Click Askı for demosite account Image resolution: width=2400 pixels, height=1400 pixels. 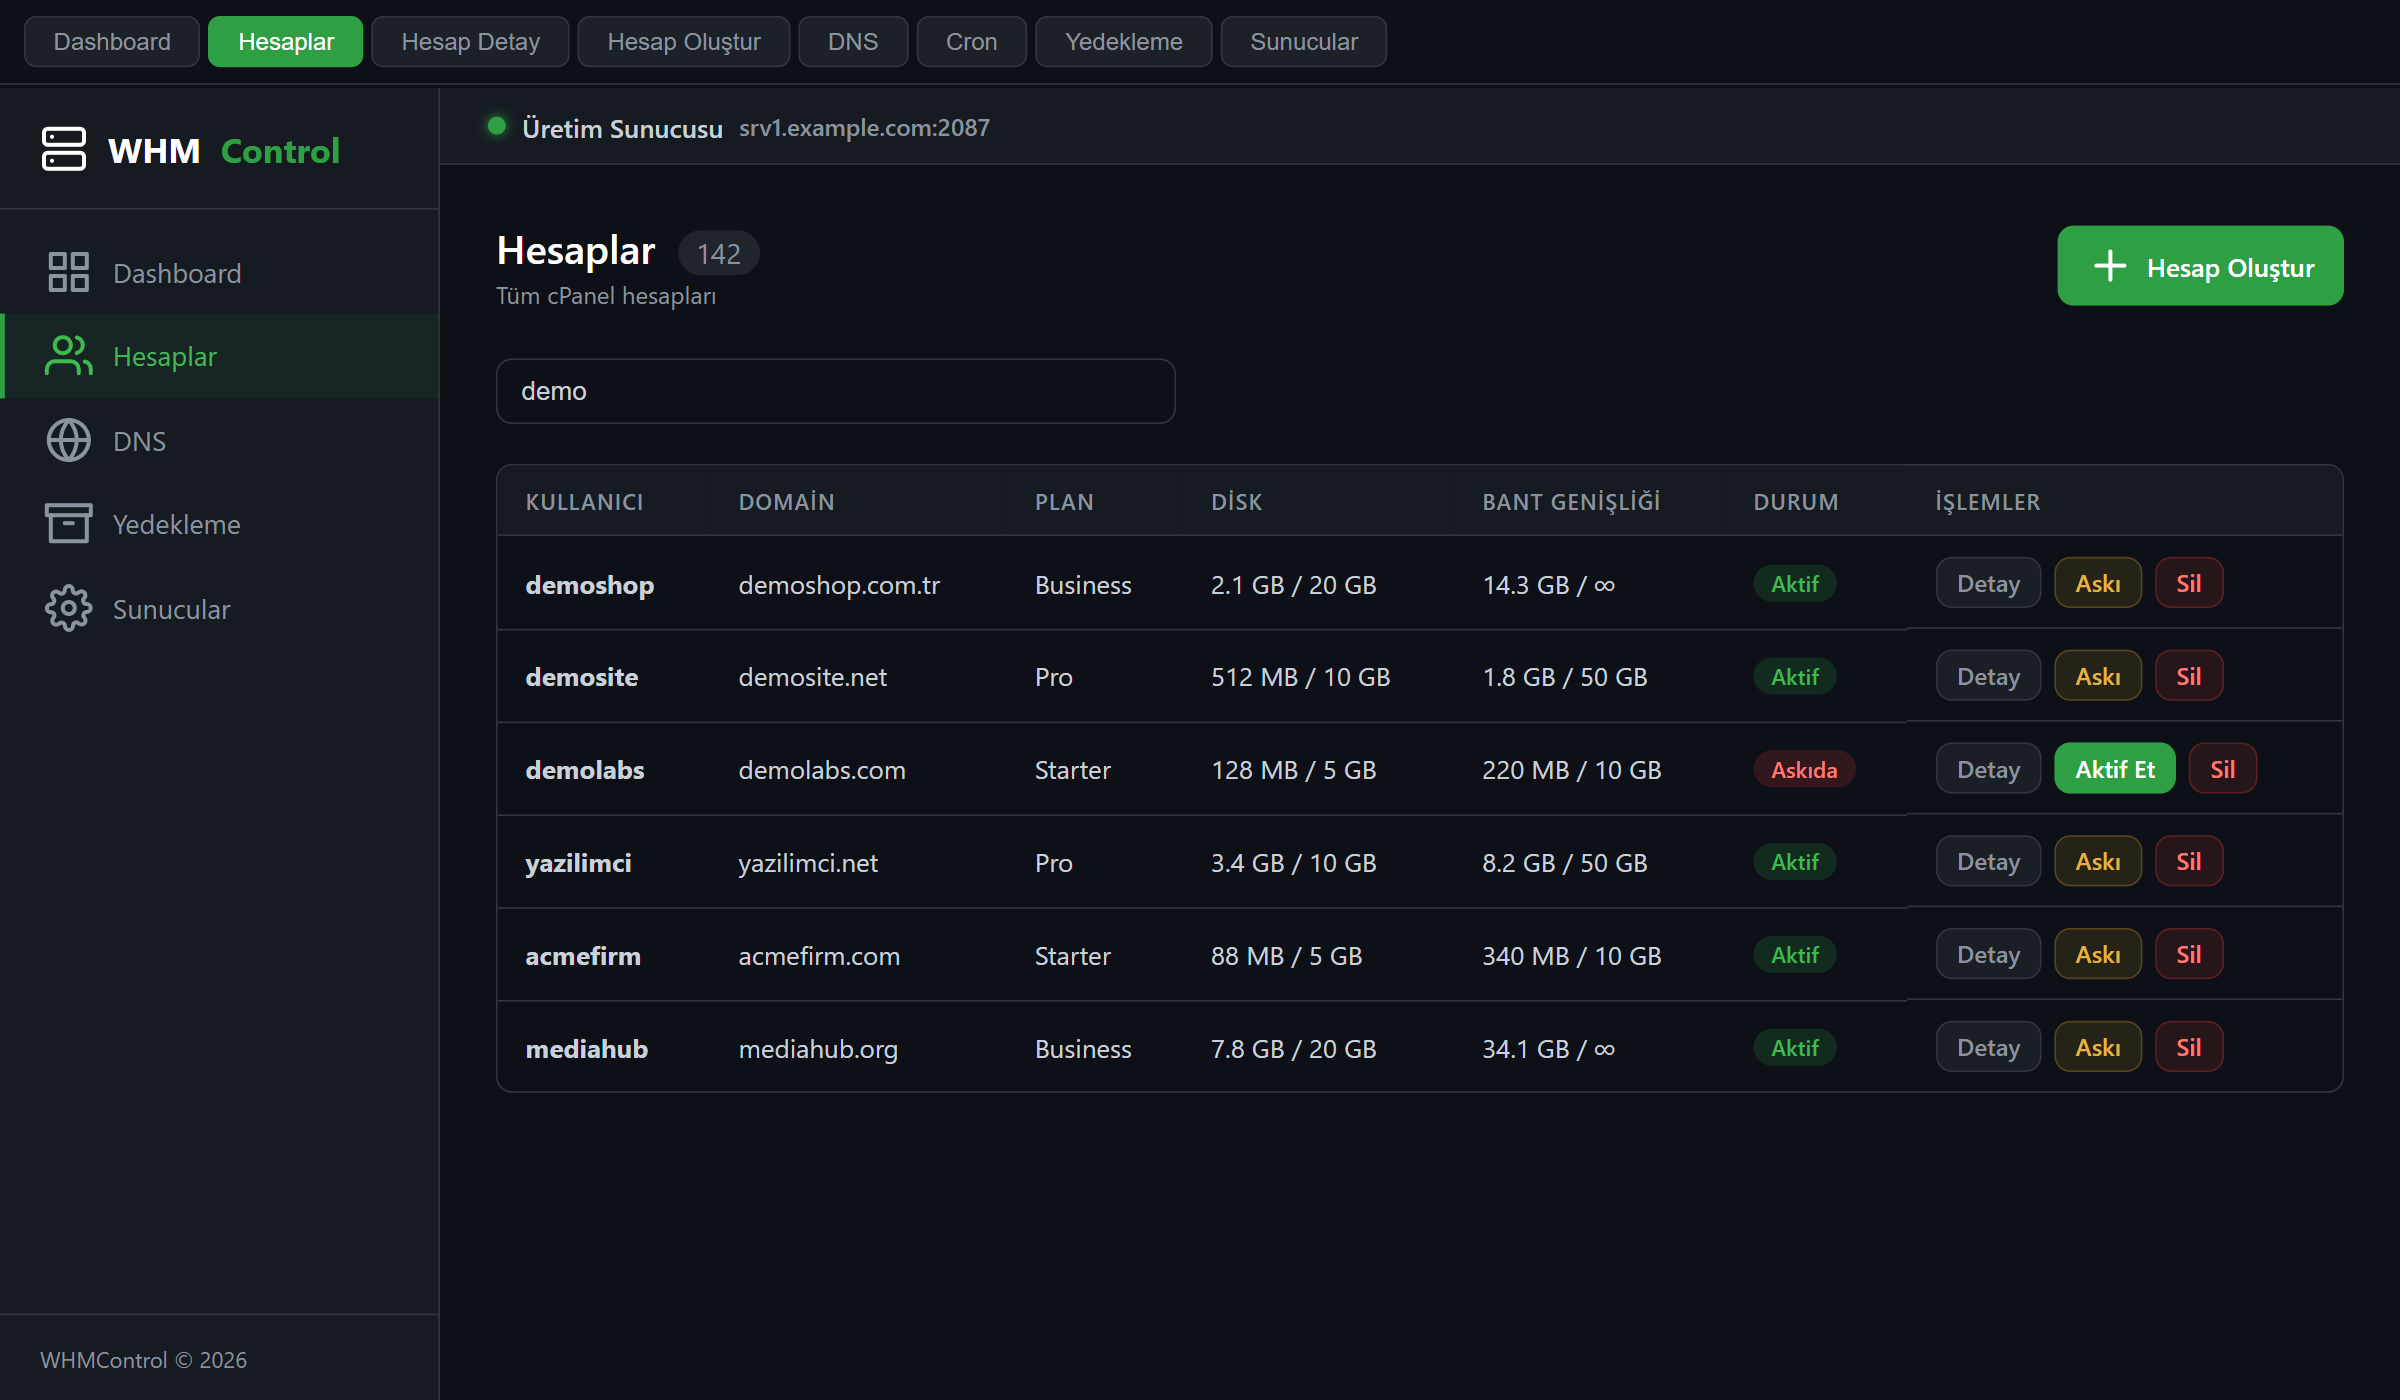2097,676
